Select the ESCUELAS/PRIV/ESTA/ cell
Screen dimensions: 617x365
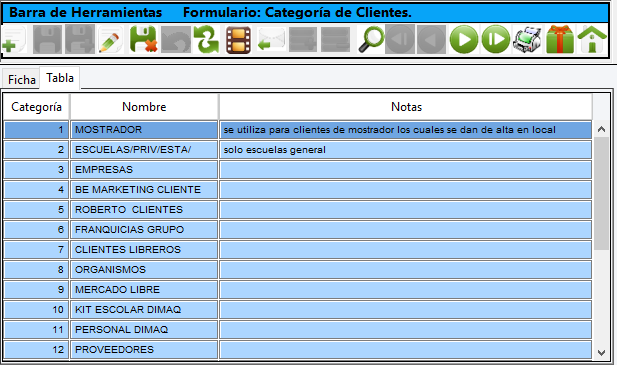click(144, 150)
